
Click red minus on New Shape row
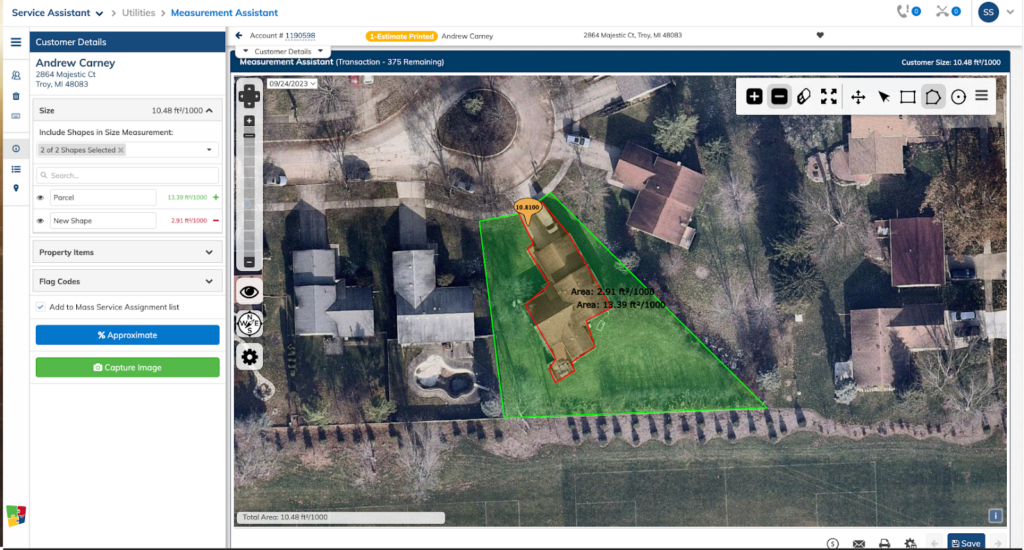click(216, 221)
